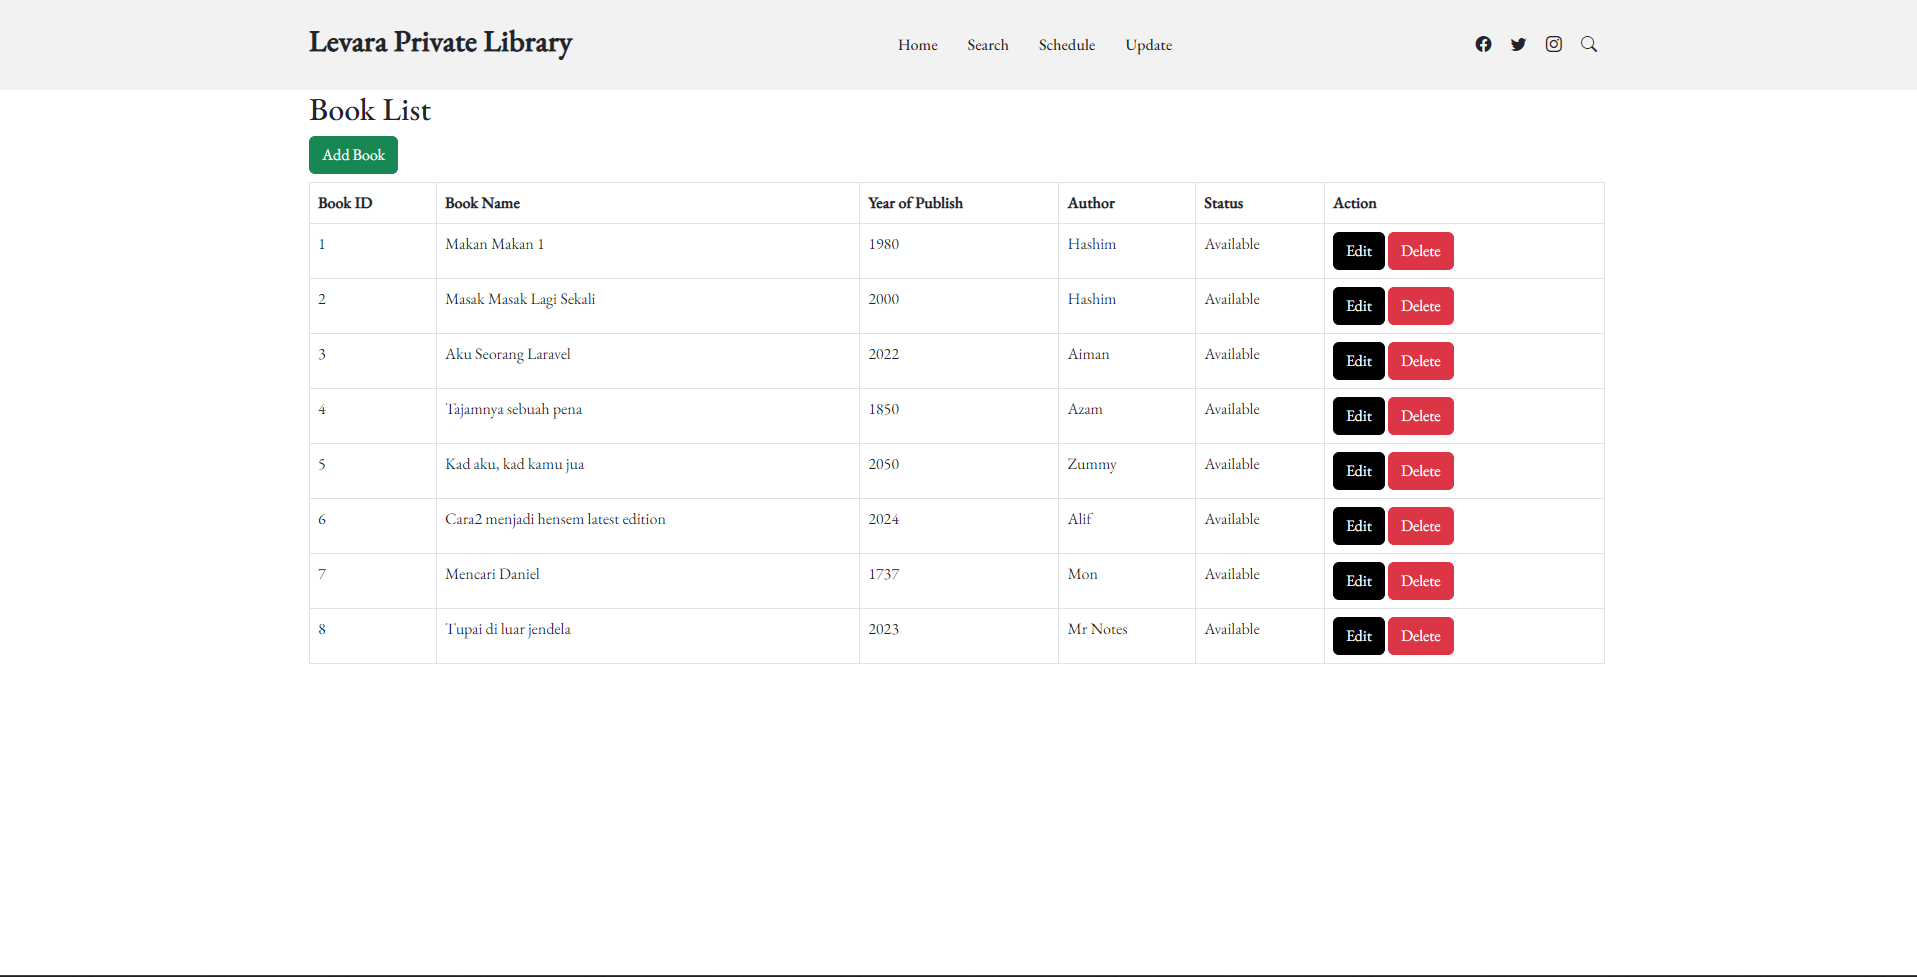Viewport: 1917px width, 977px height.
Task: Navigate to the Update page
Action: [1147, 44]
